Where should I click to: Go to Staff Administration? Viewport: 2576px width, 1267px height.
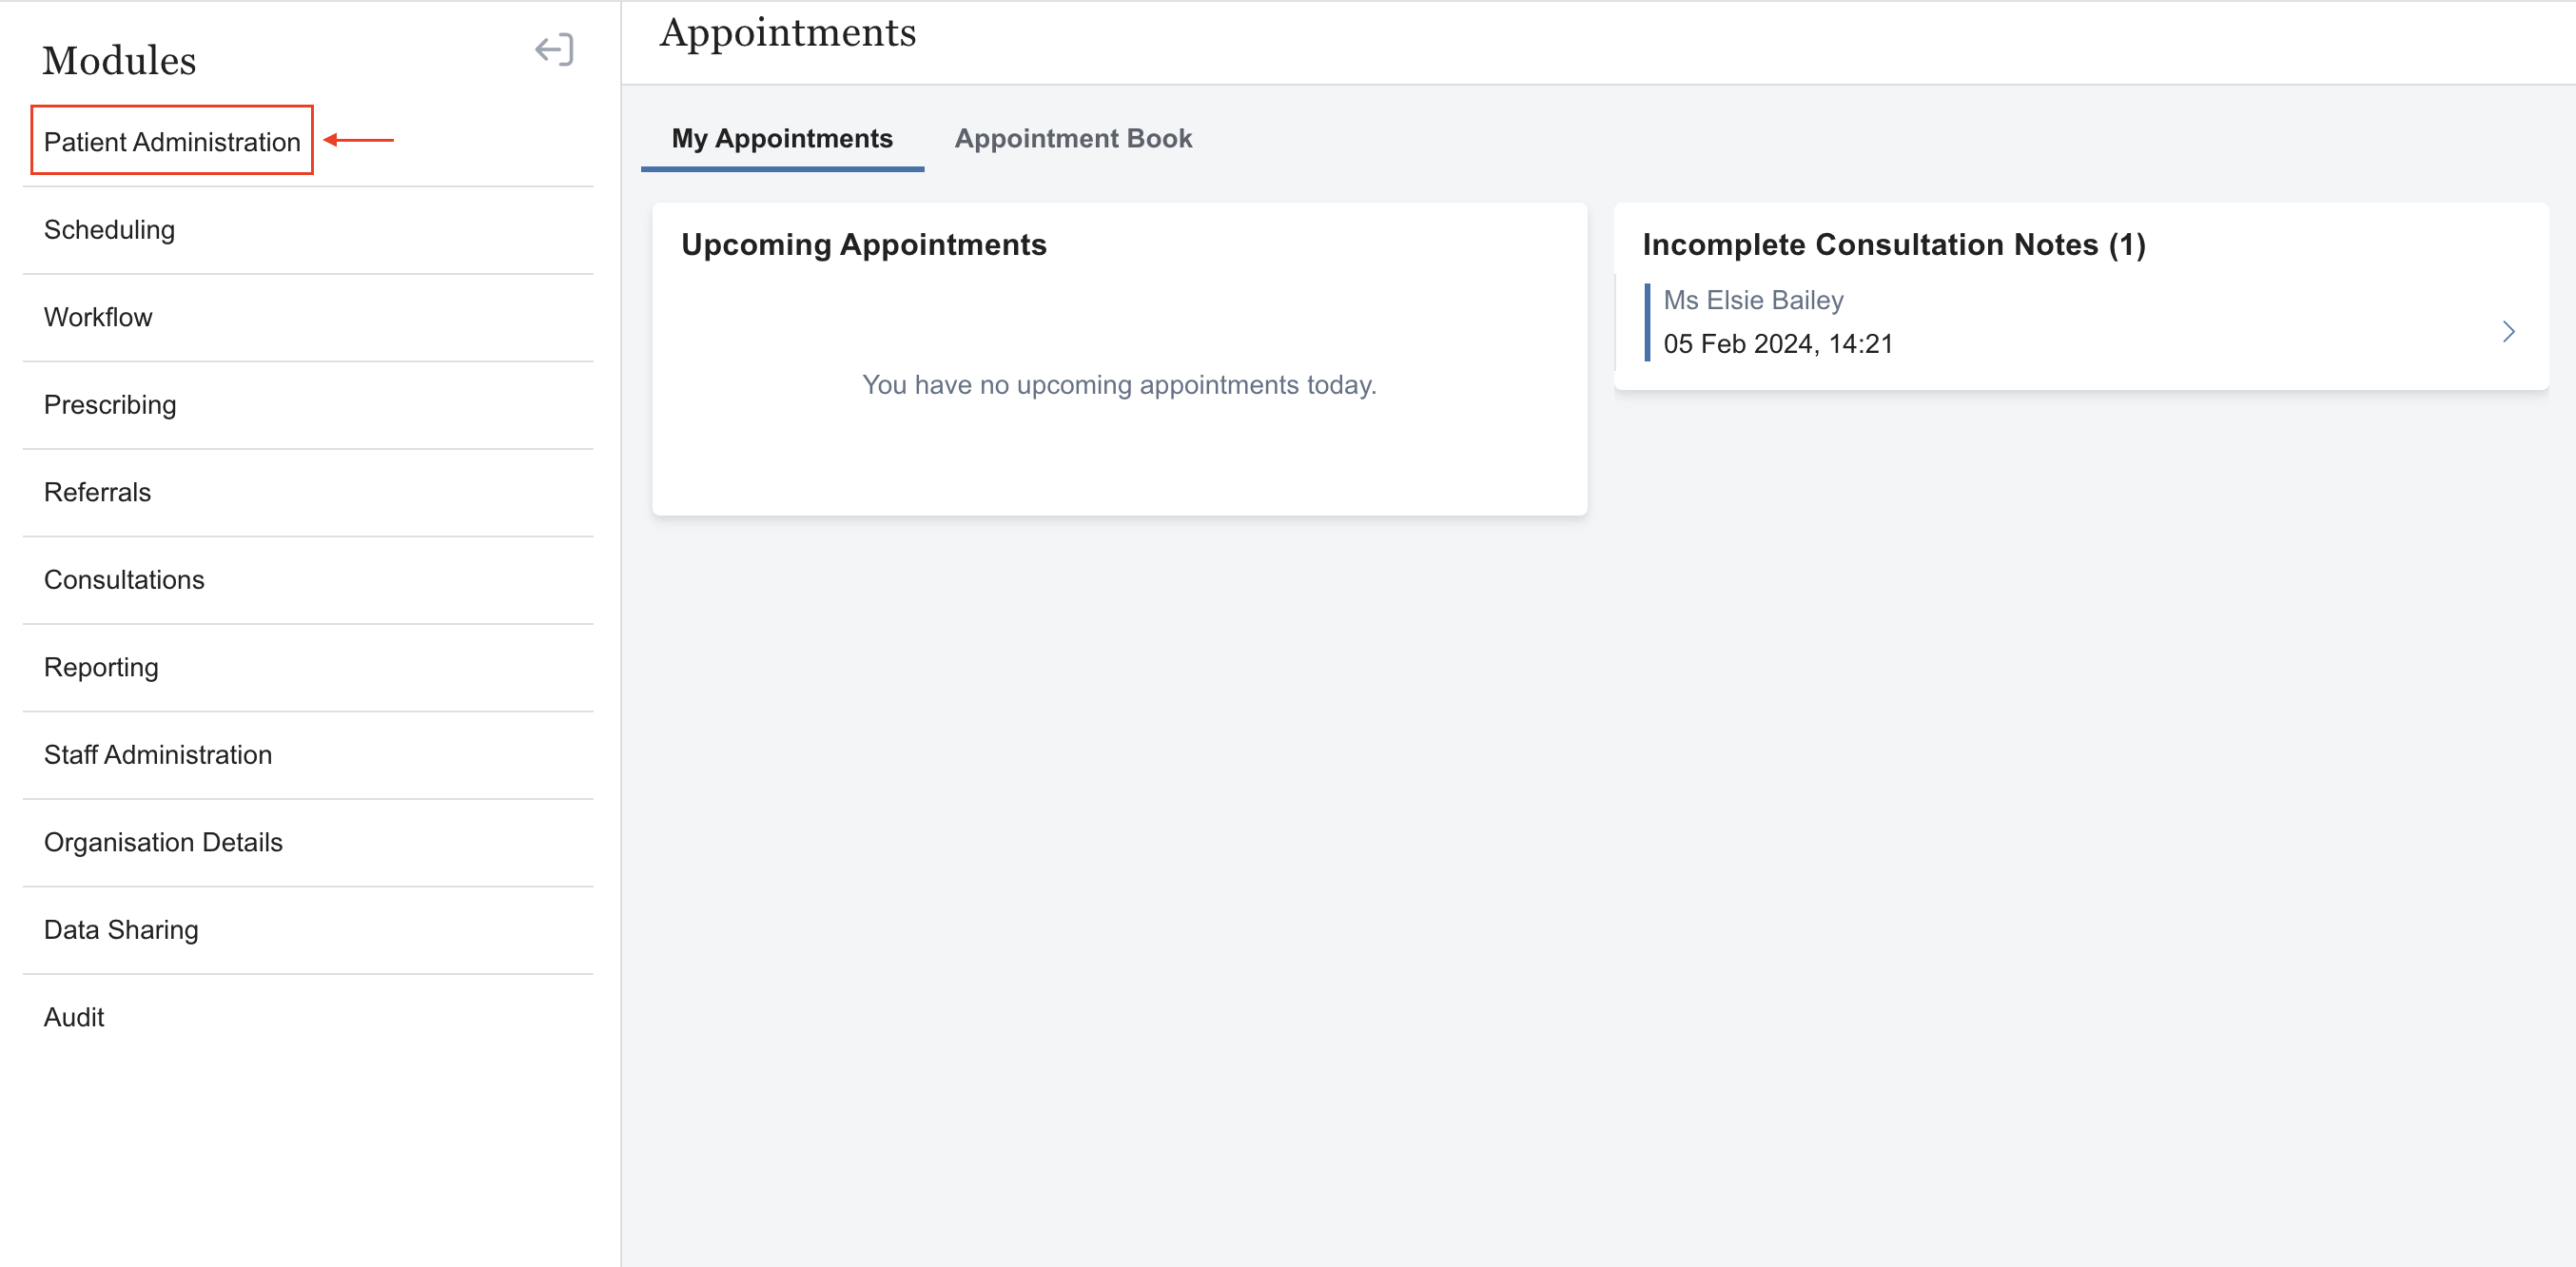pos(158,755)
